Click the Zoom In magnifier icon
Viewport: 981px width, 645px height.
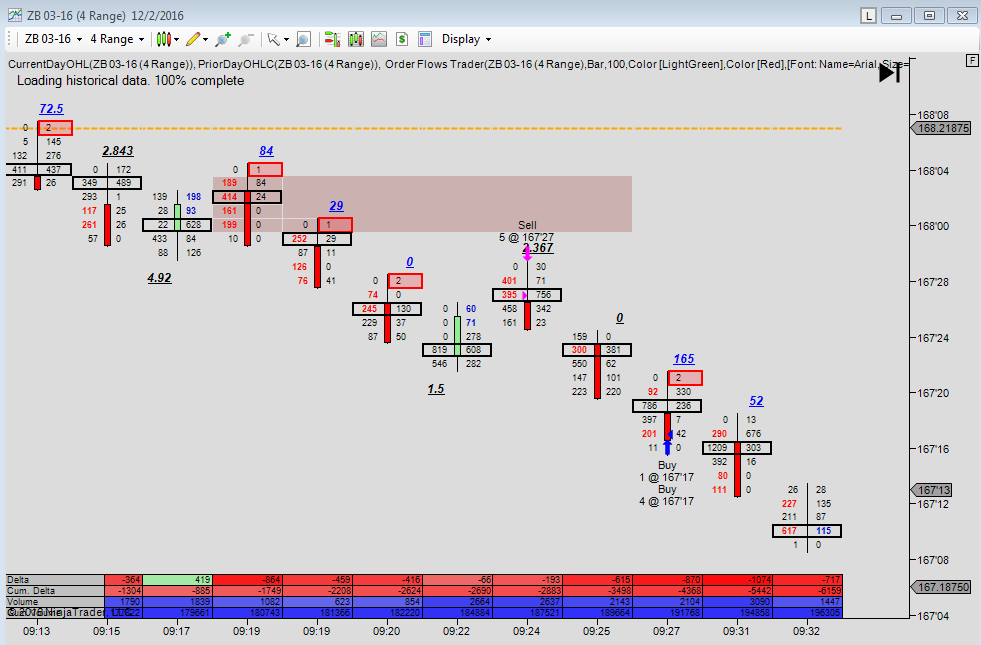tap(221, 39)
